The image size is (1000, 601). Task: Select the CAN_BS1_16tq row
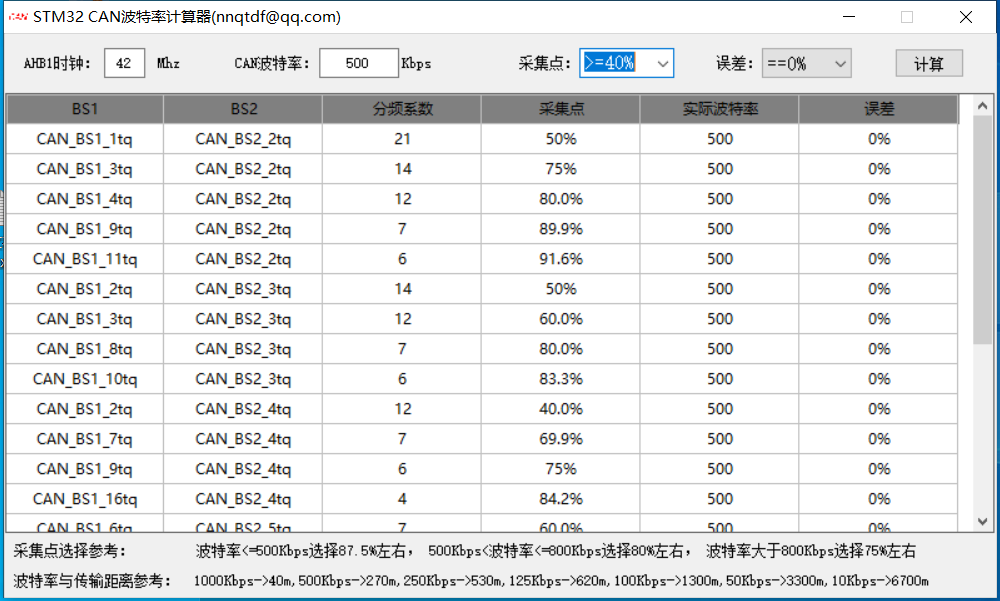point(84,499)
